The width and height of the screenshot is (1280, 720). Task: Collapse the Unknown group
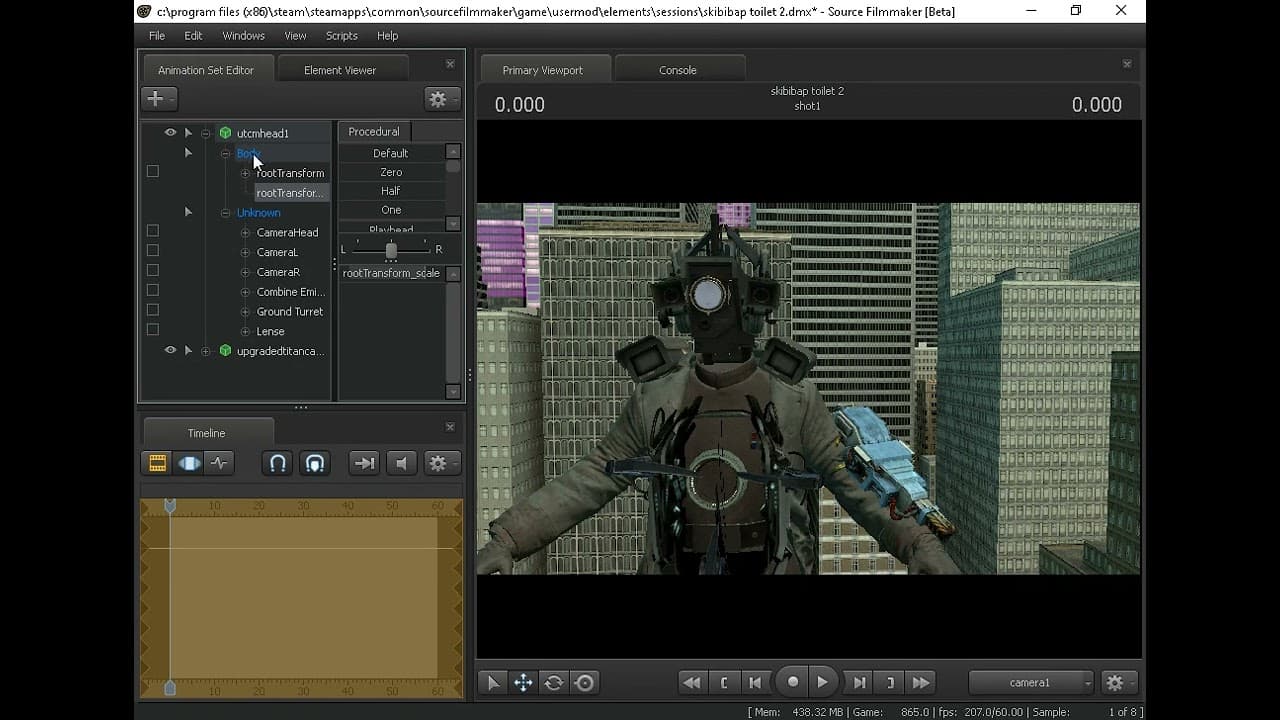[226, 213]
